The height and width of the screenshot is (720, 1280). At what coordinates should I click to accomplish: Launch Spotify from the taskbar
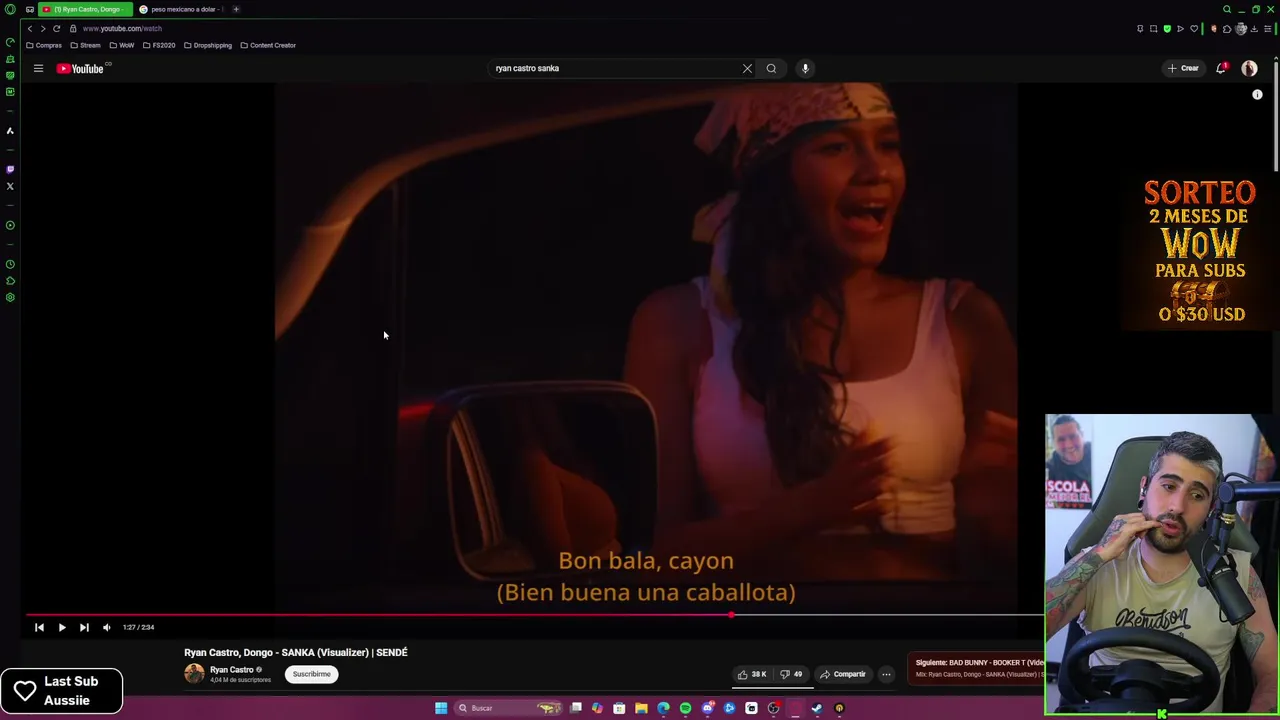click(x=685, y=708)
